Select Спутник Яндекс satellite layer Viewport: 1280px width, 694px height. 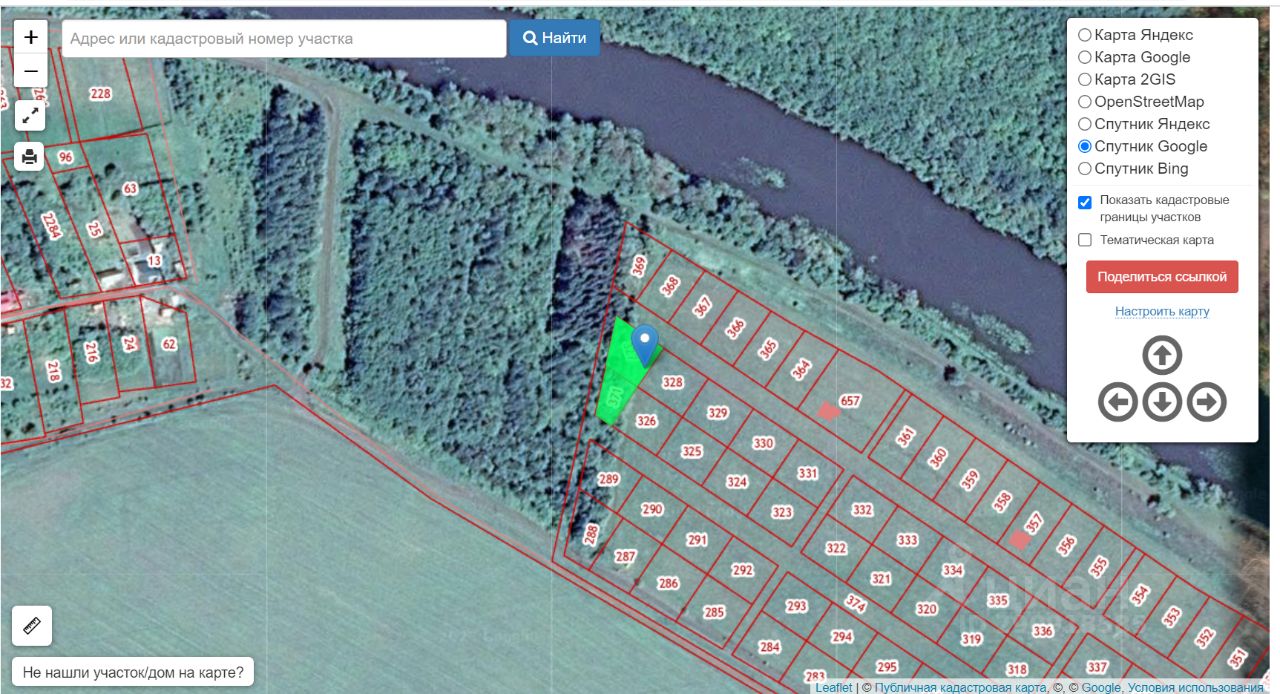pyautogui.click(x=1085, y=124)
